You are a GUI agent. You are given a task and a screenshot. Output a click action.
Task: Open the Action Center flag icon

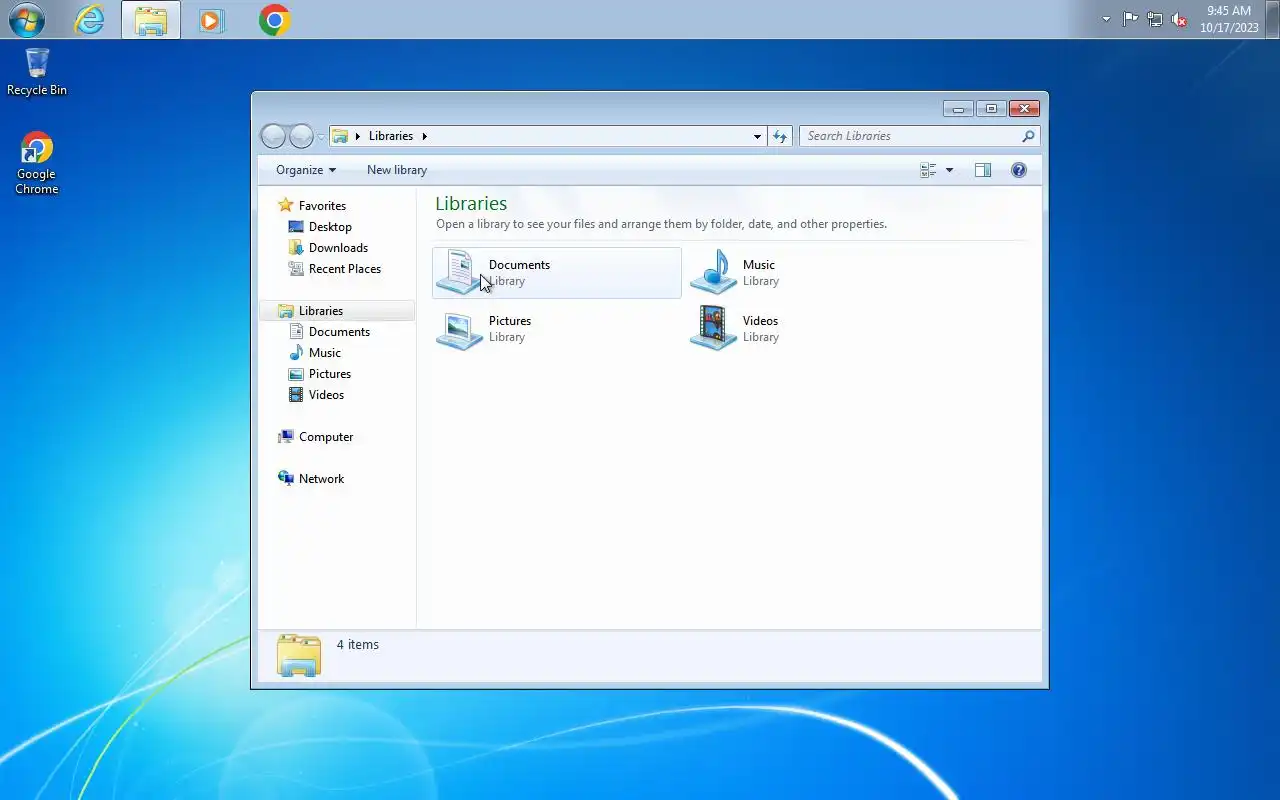(x=1131, y=19)
